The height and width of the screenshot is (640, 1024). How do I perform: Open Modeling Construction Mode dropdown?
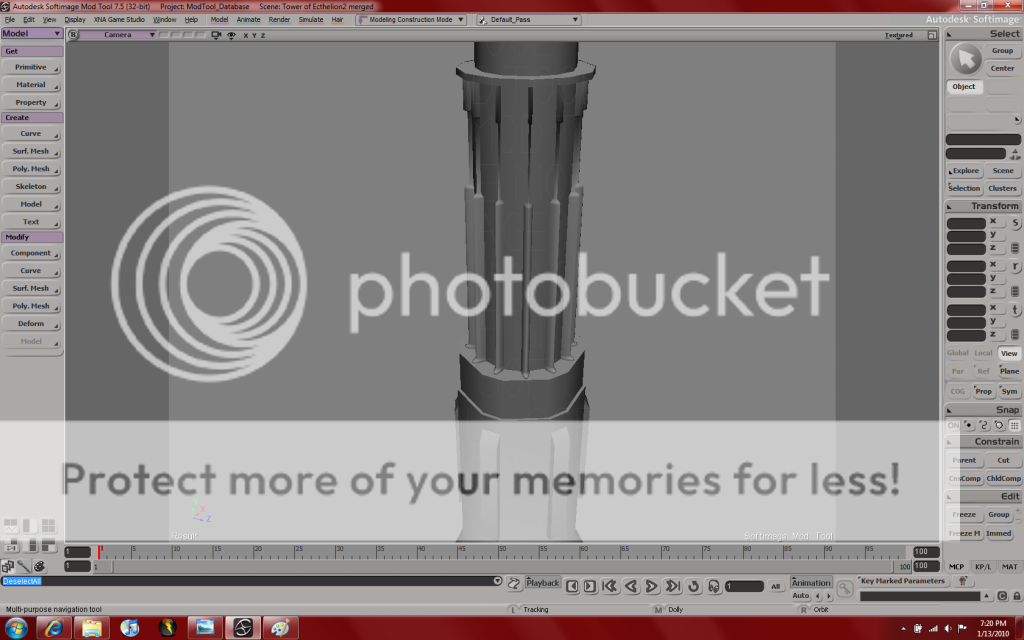(x=411, y=20)
